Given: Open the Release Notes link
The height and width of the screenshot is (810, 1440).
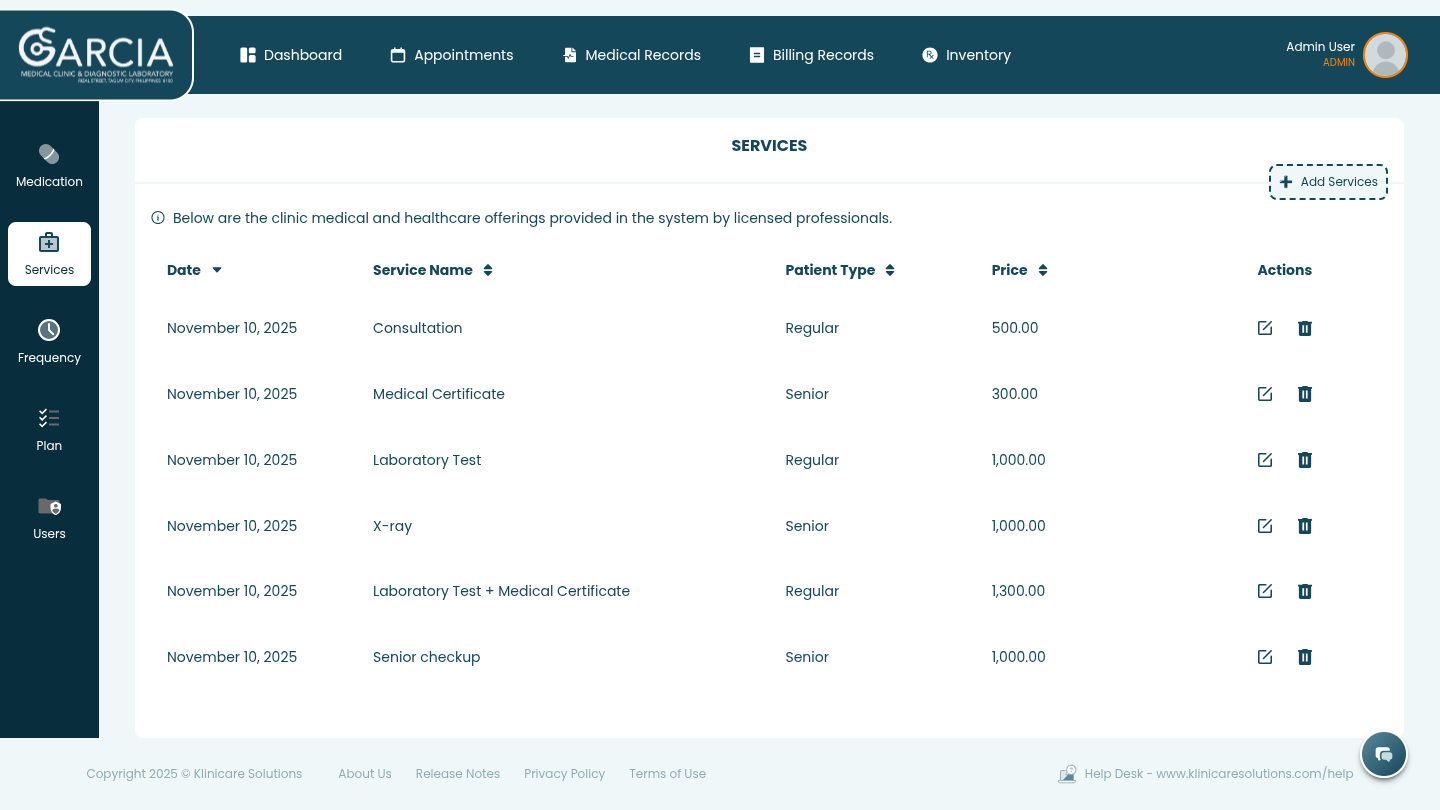Looking at the screenshot, I should point(457,774).
